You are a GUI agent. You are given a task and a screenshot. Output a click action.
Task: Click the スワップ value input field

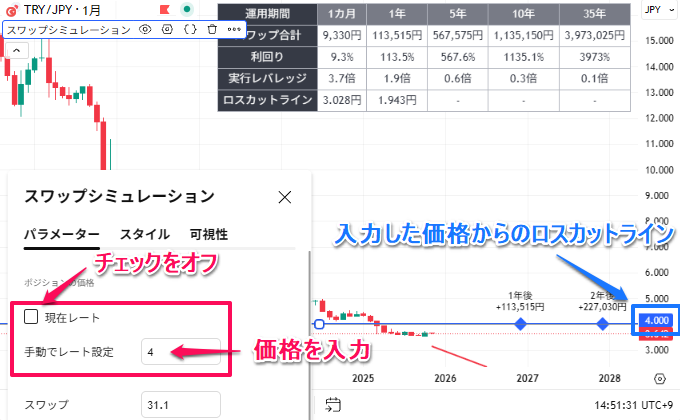[x=181, y=405]
